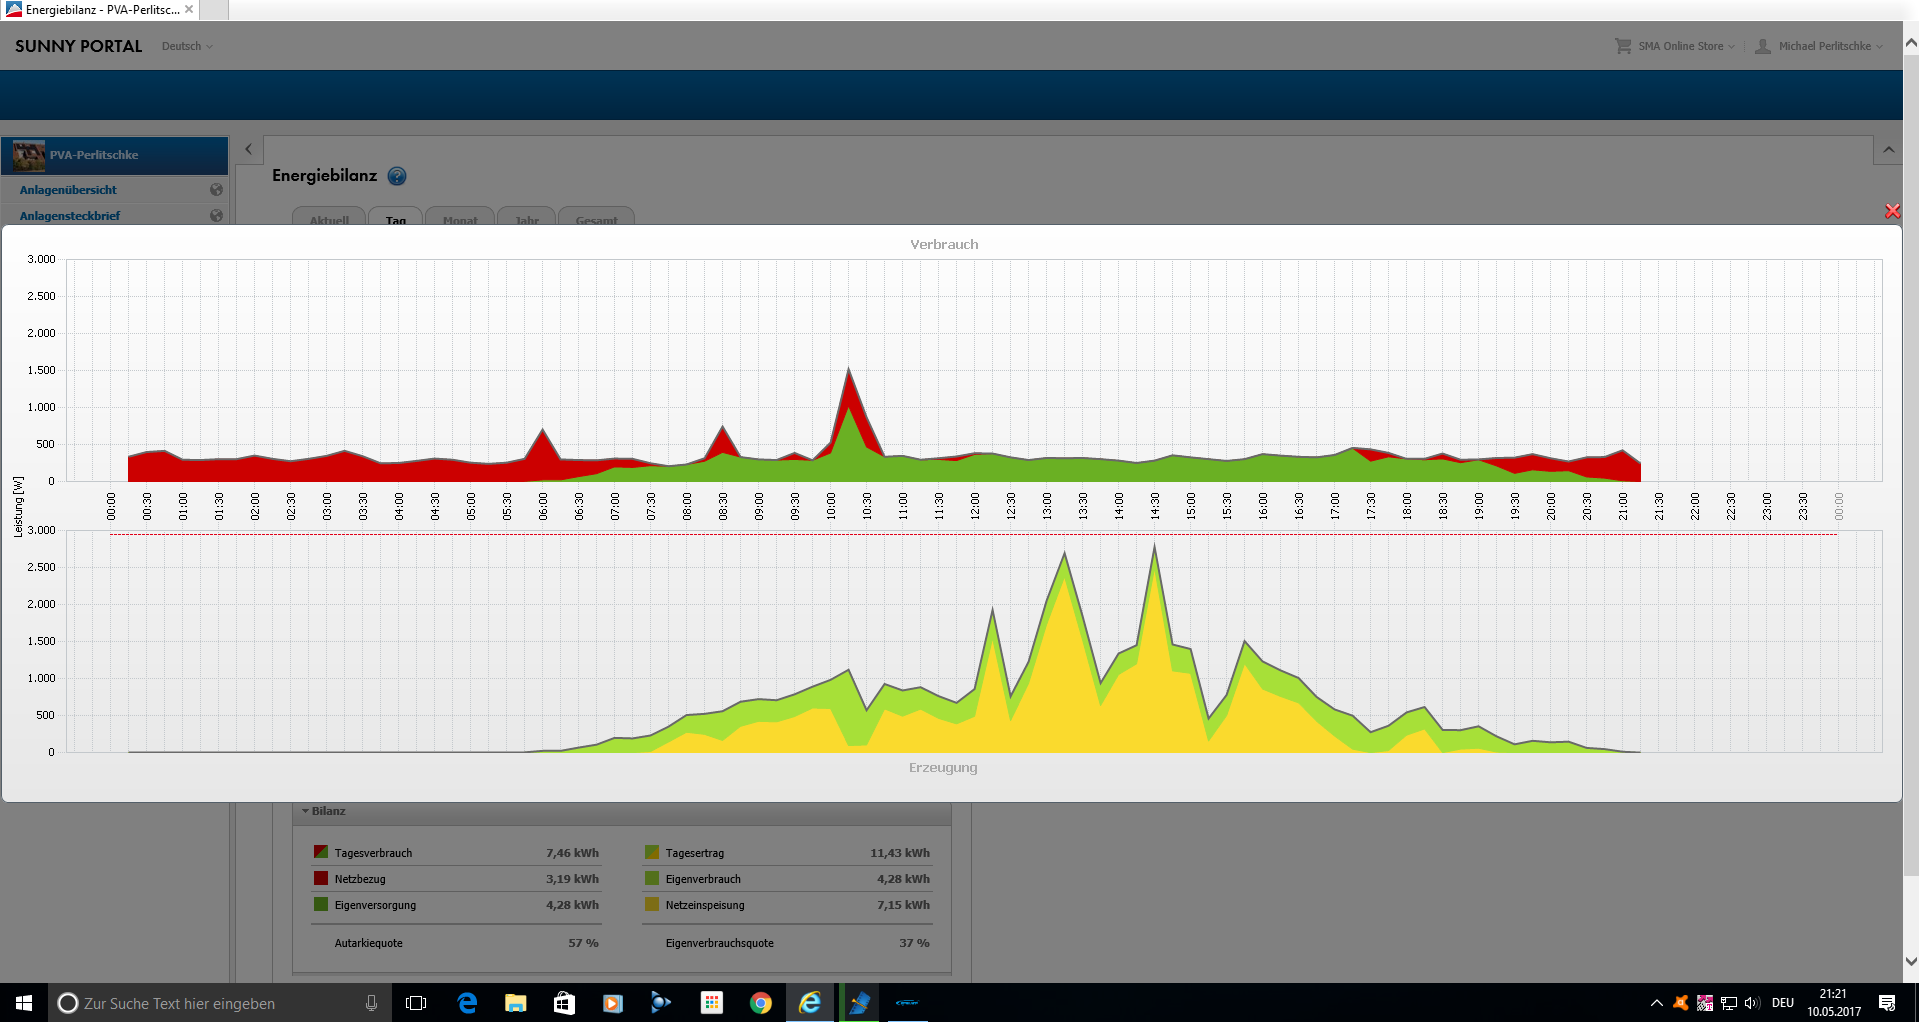Click the SUNNY PORTAL logo
Screen dimensions: 1919x1022
click(79, 46)
